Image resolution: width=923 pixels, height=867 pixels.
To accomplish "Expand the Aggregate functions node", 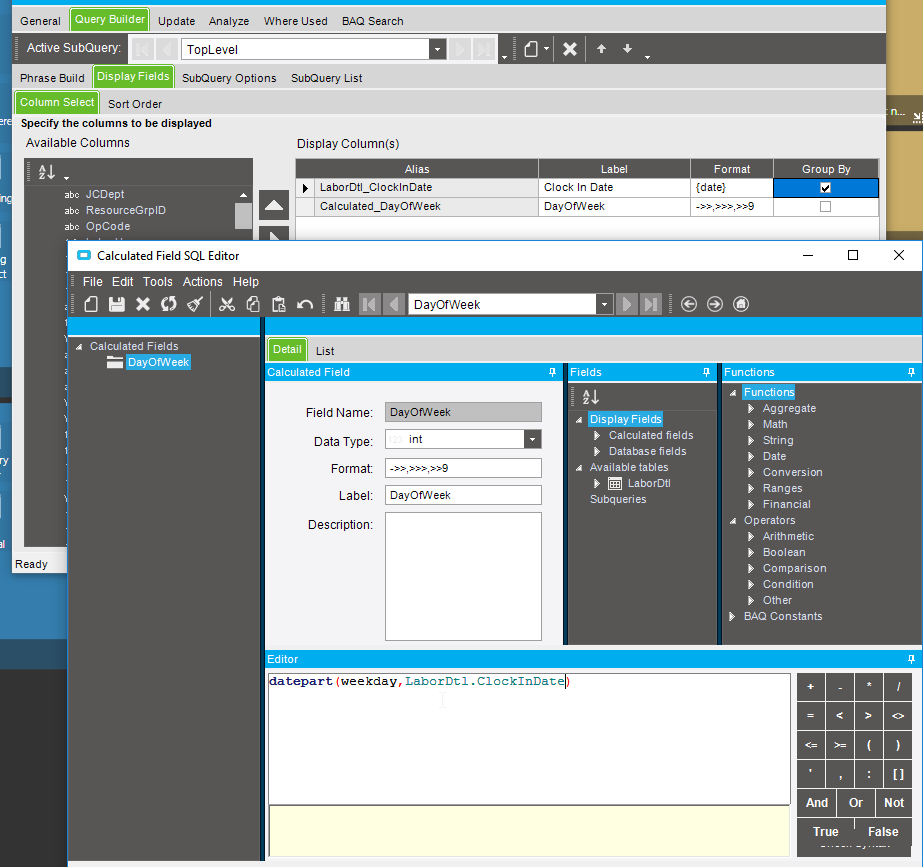I will (752, 408).
